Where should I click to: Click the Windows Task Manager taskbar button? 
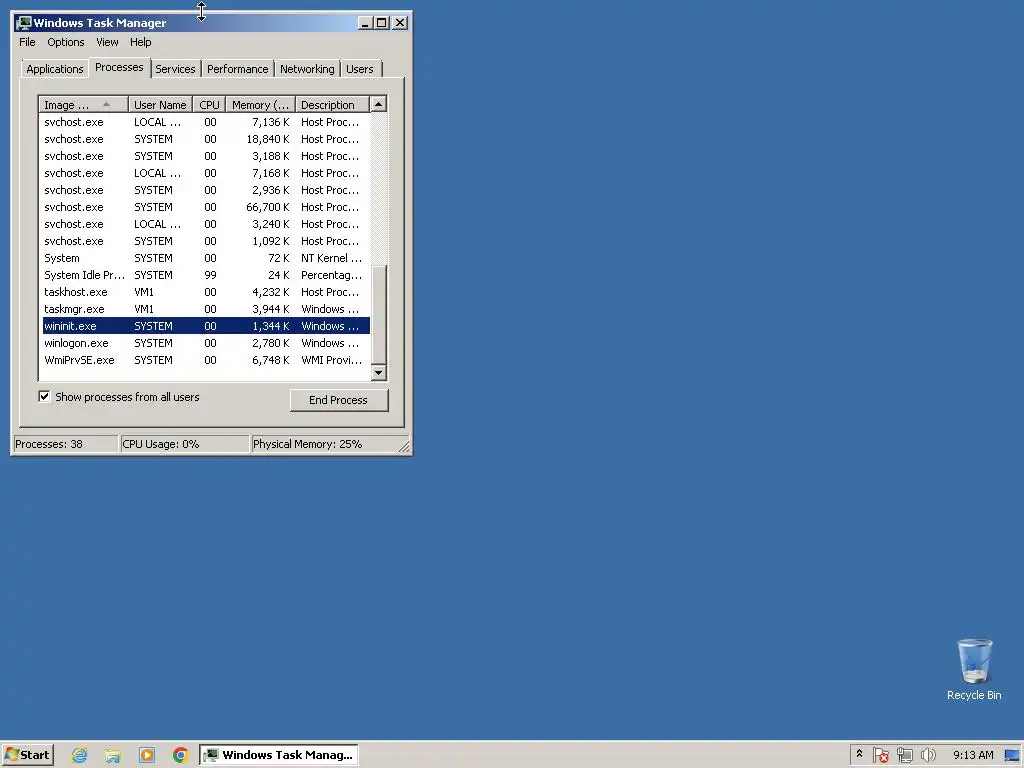tap(279, 755)
